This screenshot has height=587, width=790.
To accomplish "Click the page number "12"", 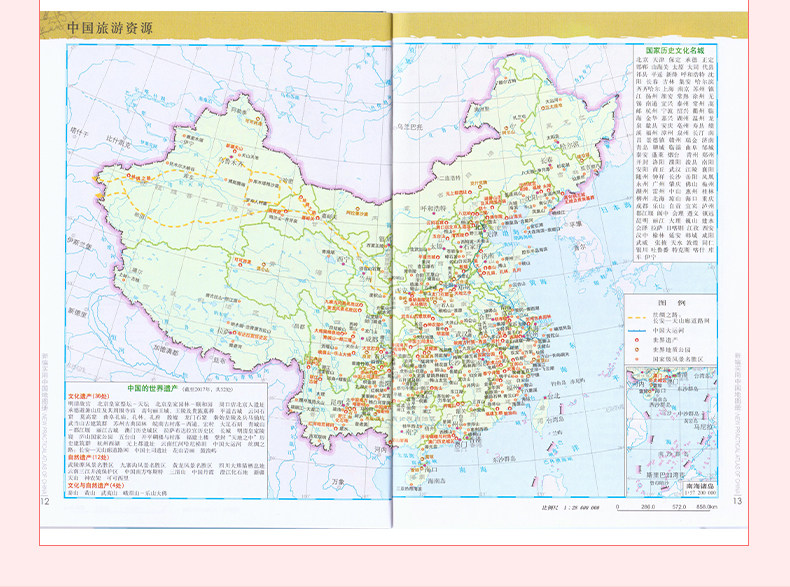I will pyautogui.click(x=45, y=501).
